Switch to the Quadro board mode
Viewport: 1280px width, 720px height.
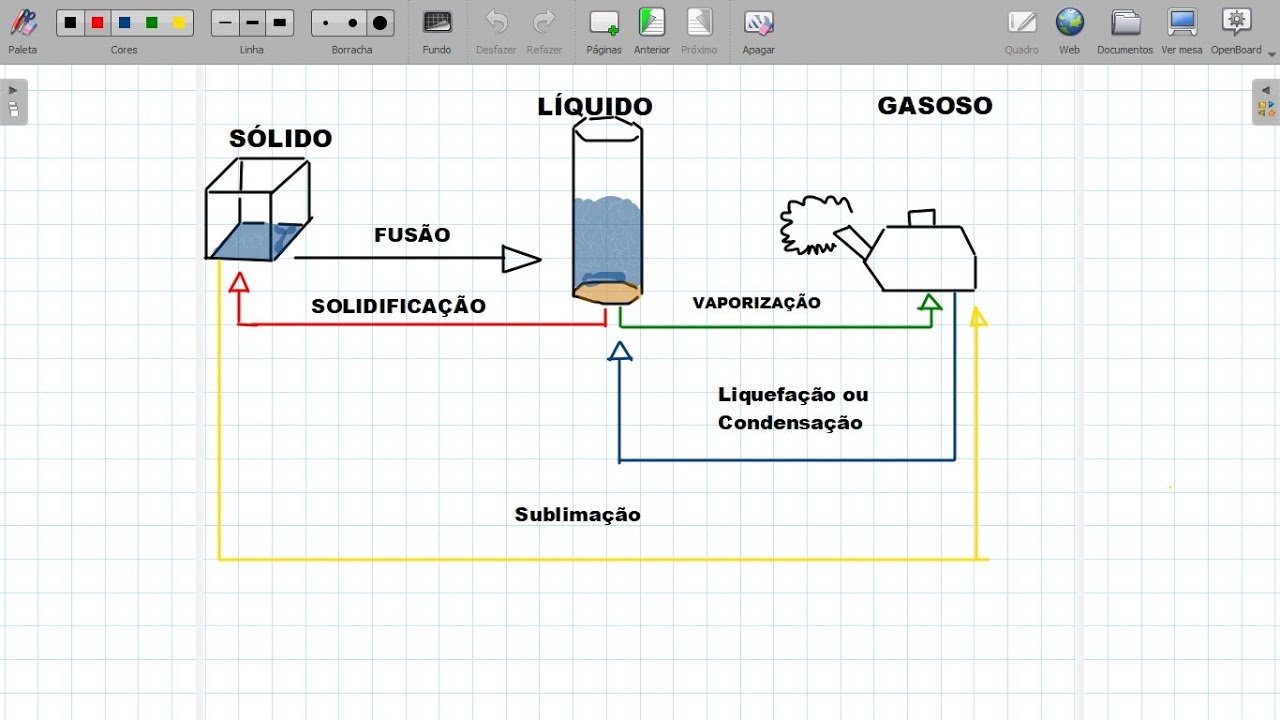tap(1022, 29)
